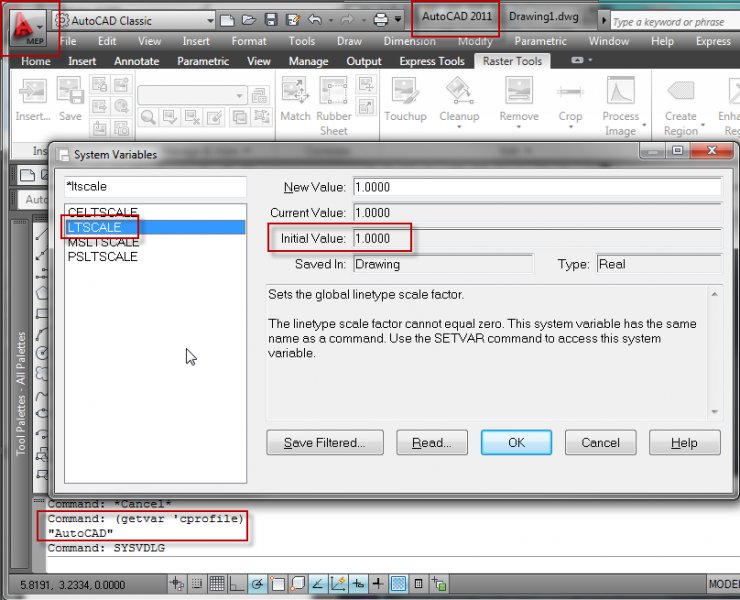Click the New Value input field
Image resolution: width=740 pixels, height=600 pixels.
(537, 187)
